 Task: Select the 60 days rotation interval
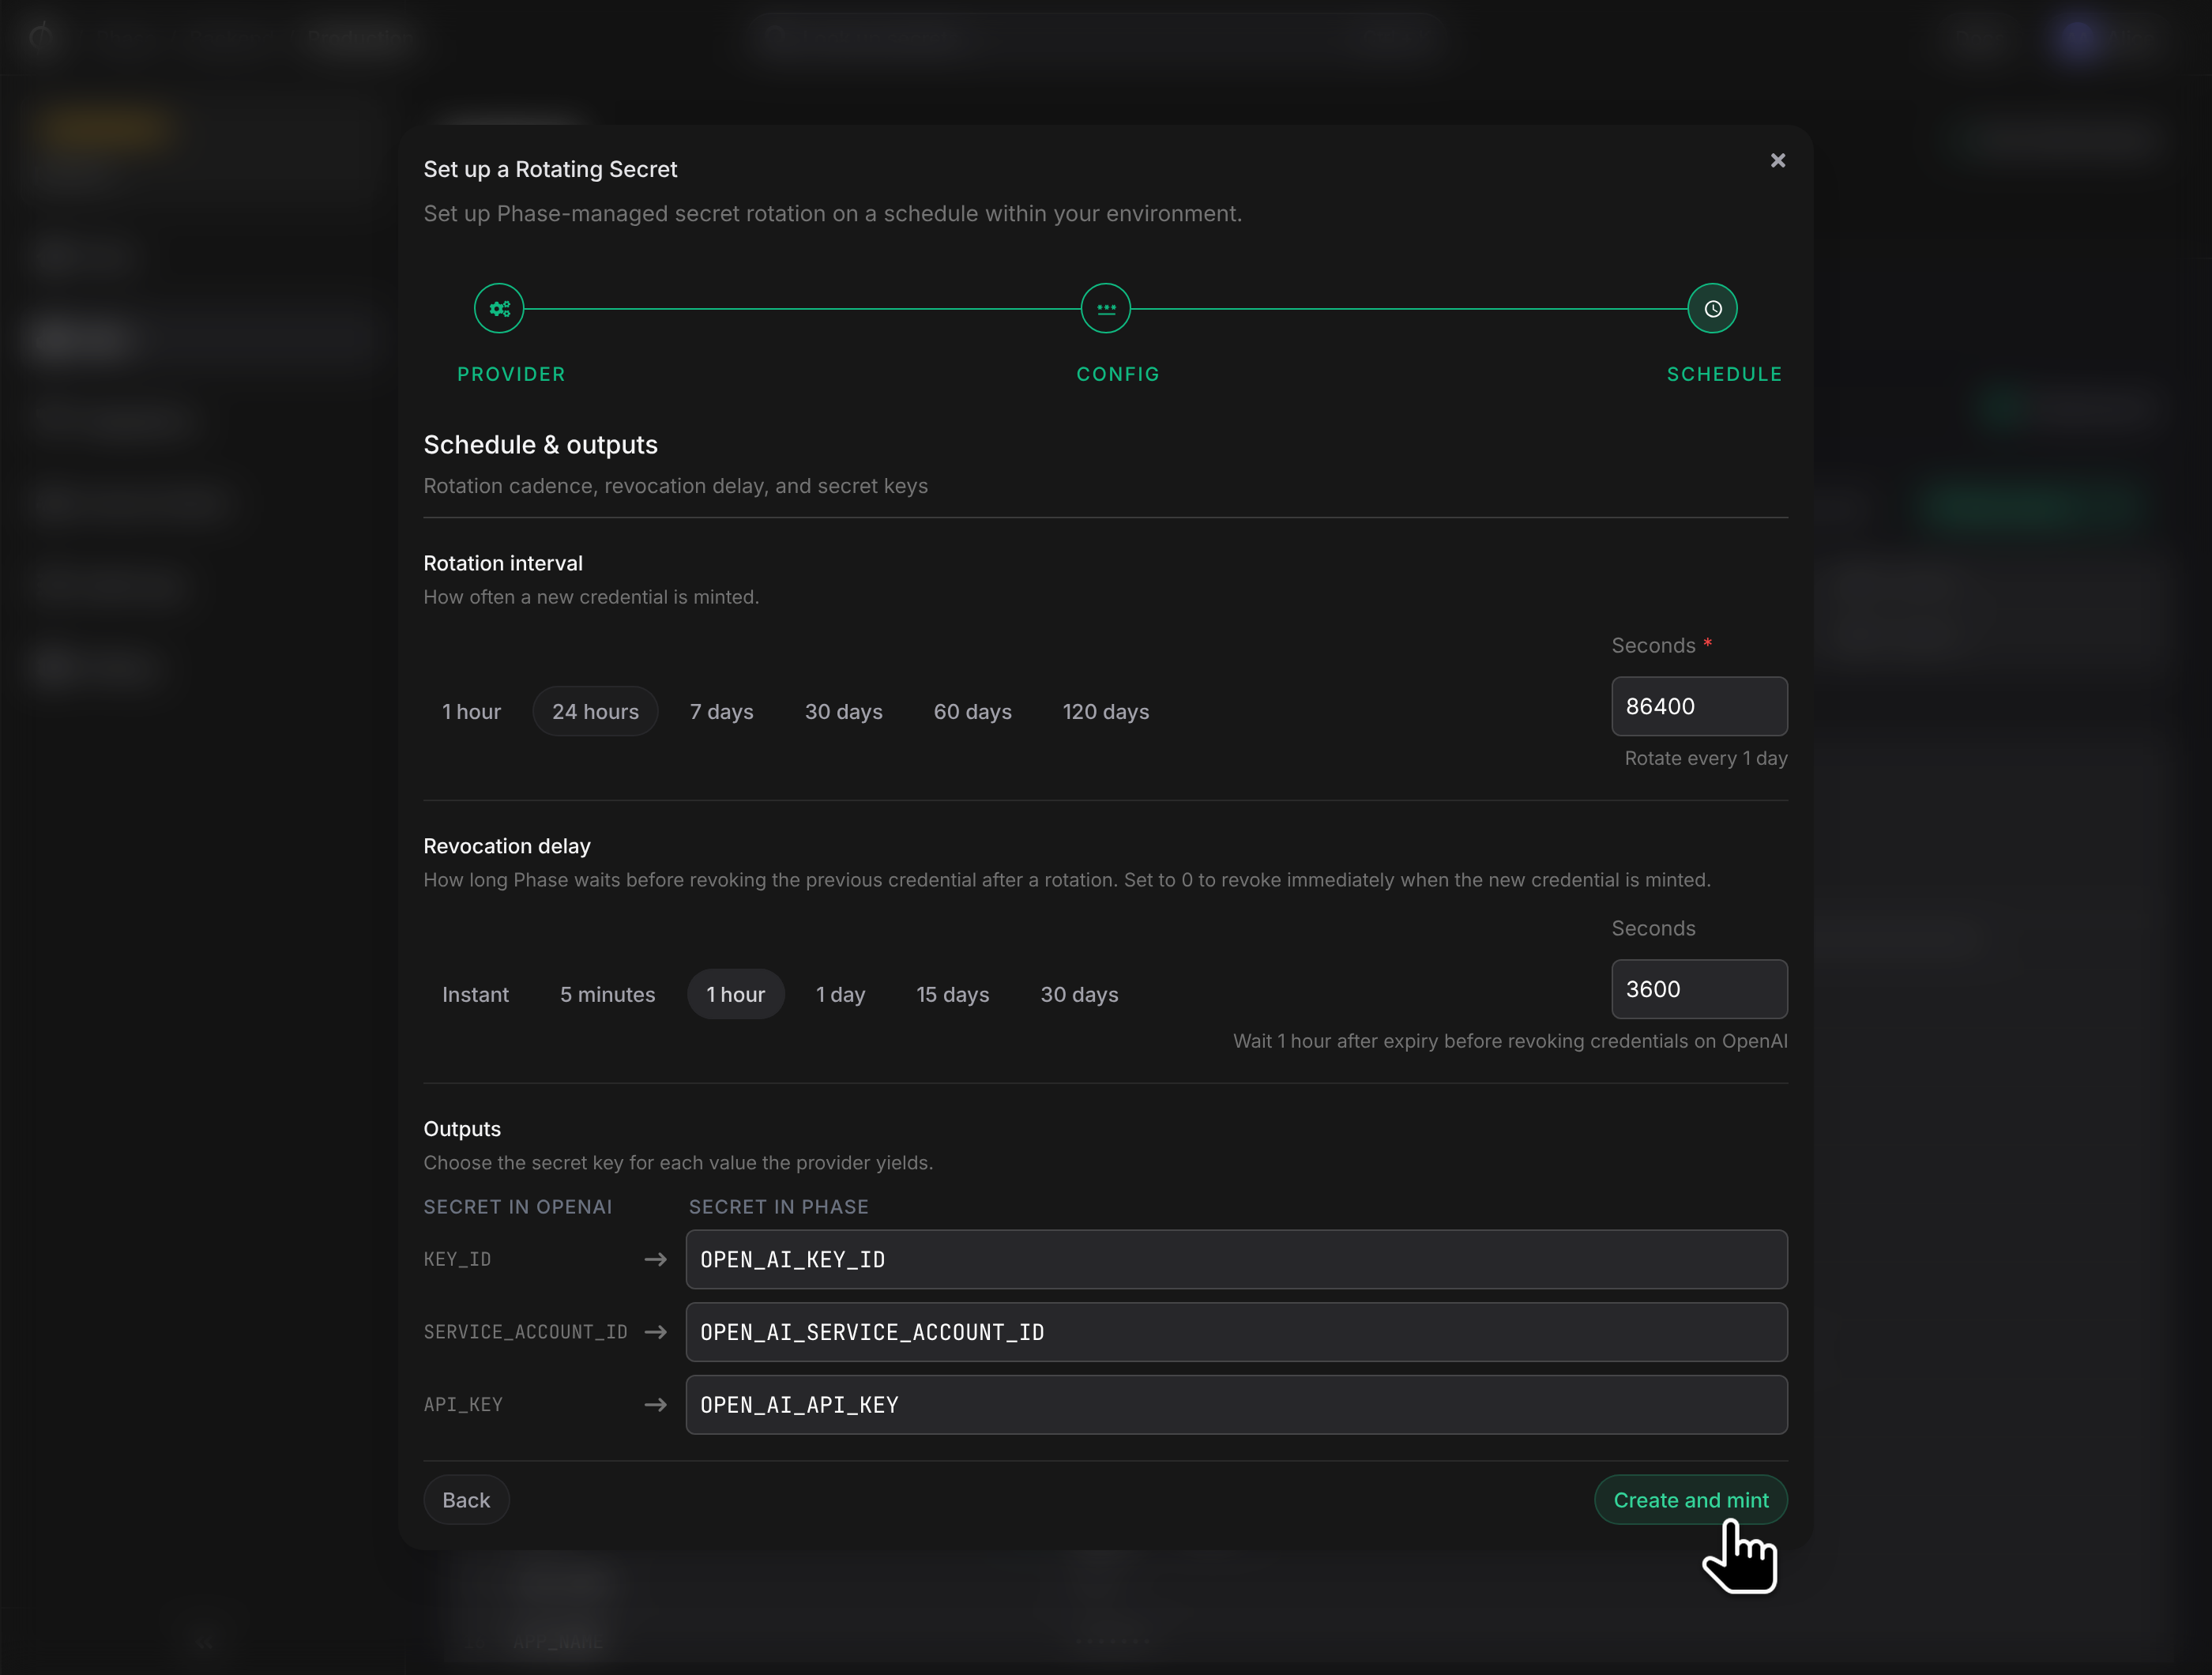[x=972, y=711]
